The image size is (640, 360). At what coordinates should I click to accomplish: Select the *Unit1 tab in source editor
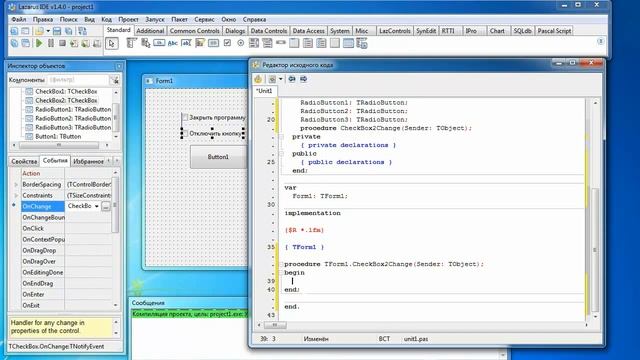coord(264,91)
